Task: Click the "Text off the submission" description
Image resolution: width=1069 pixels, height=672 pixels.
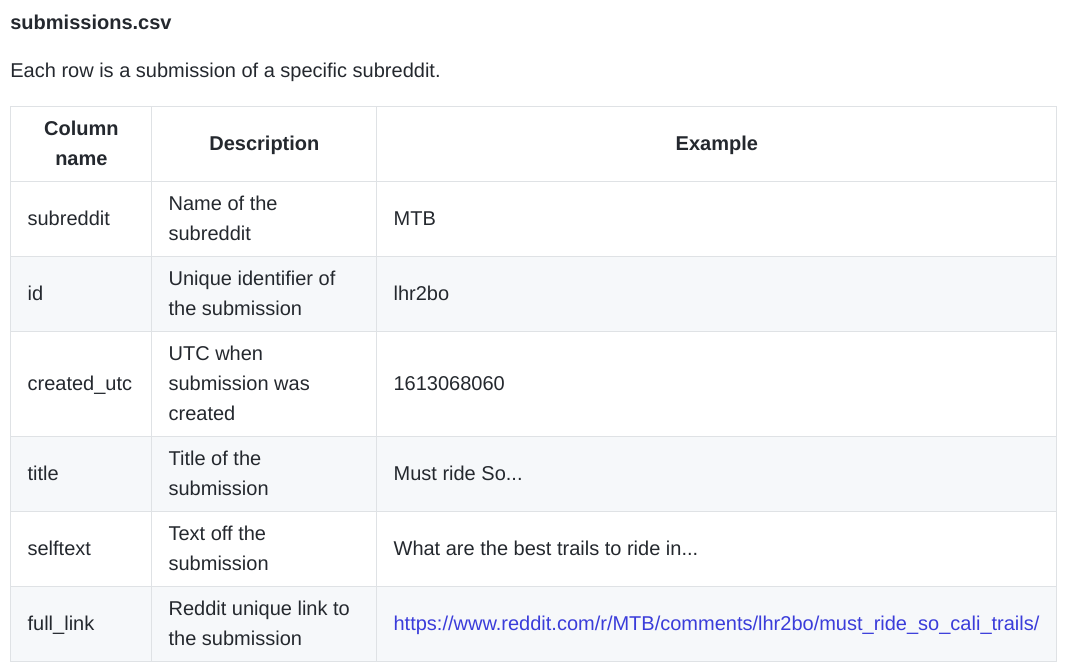Action: pyautogui.click(x=218, y=548)
